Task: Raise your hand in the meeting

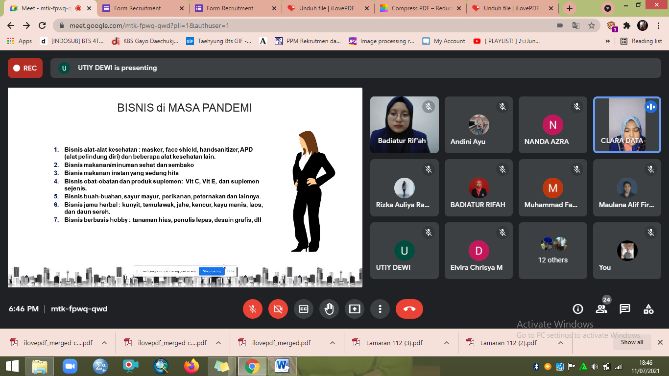Action: [x=329, y=309]
